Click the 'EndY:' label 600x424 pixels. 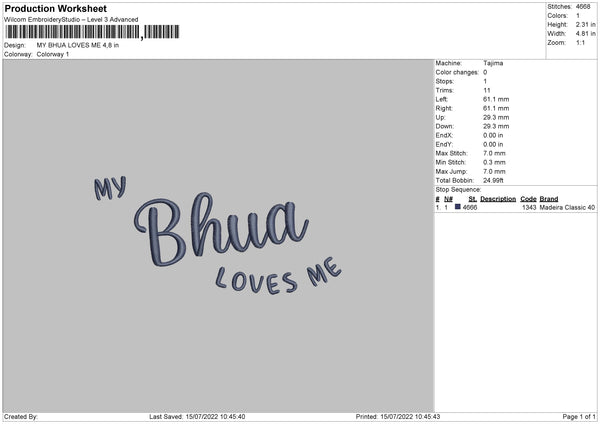[444, 145]
